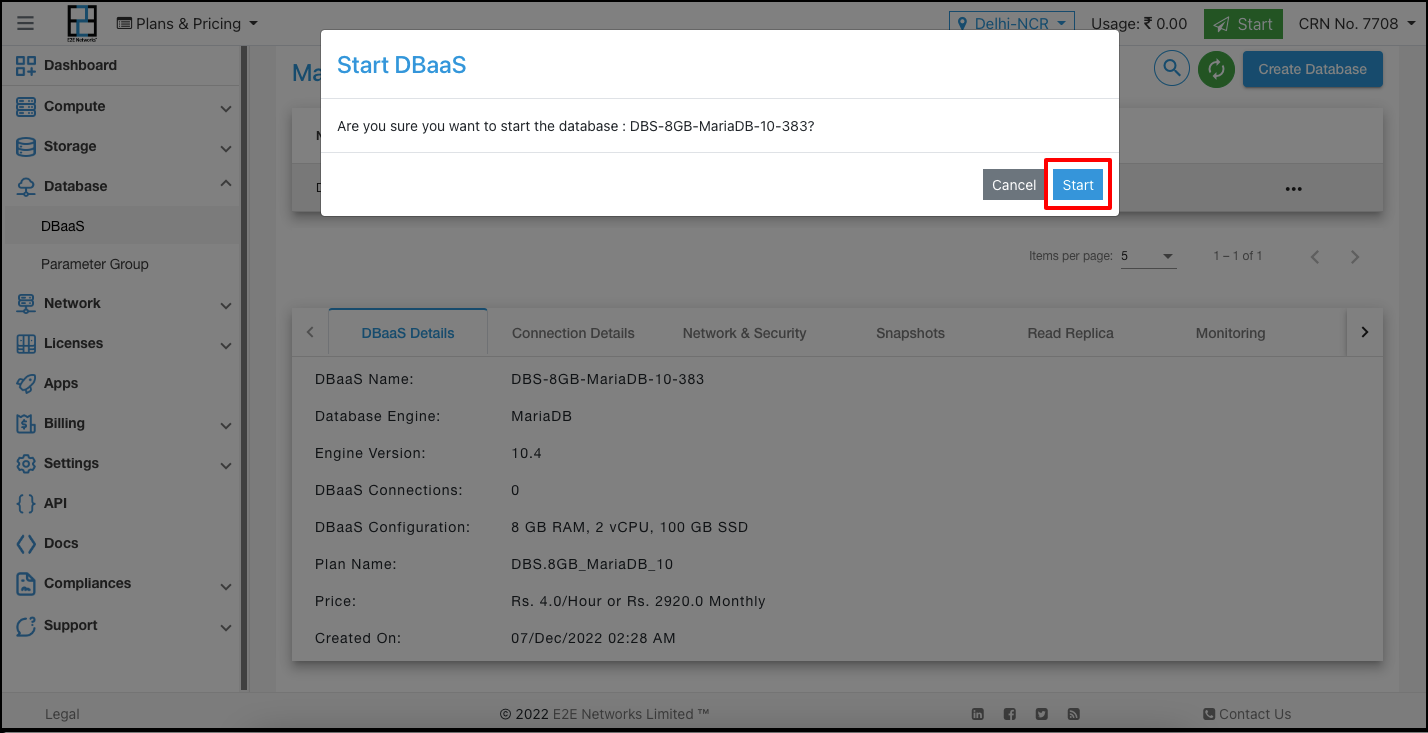
Task: Click the API curly braces icon
Action: pyautogui.click(x=26, y=503)
